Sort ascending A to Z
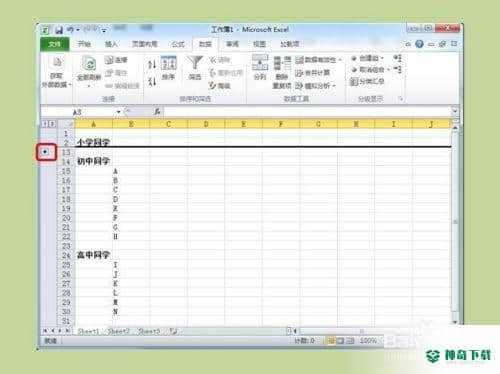Screen dimensions: 500x374 (152, 64)
